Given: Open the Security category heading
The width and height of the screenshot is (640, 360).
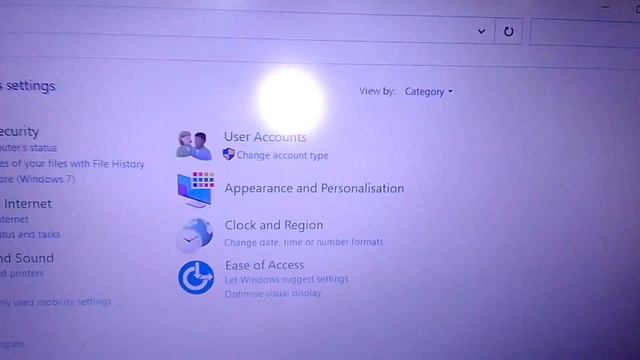Looking at the screenshot, I should [19, 131].
